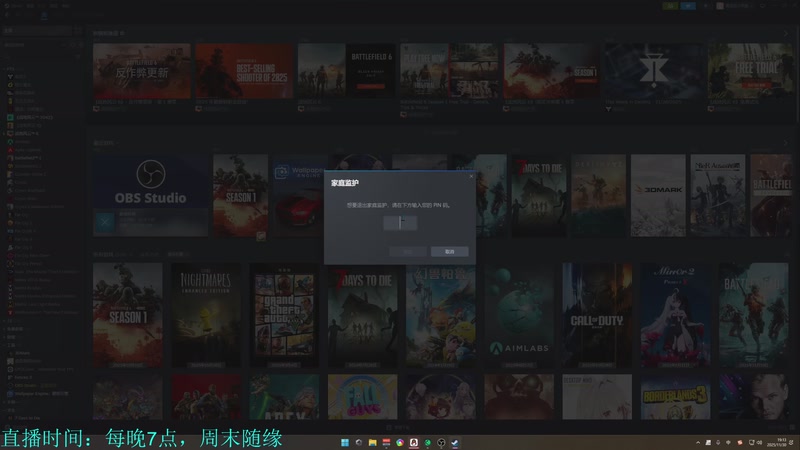Click the greyed-out confirm button beside 取消
The height and width of the screenshot is (450, 800).
point(408,252)
